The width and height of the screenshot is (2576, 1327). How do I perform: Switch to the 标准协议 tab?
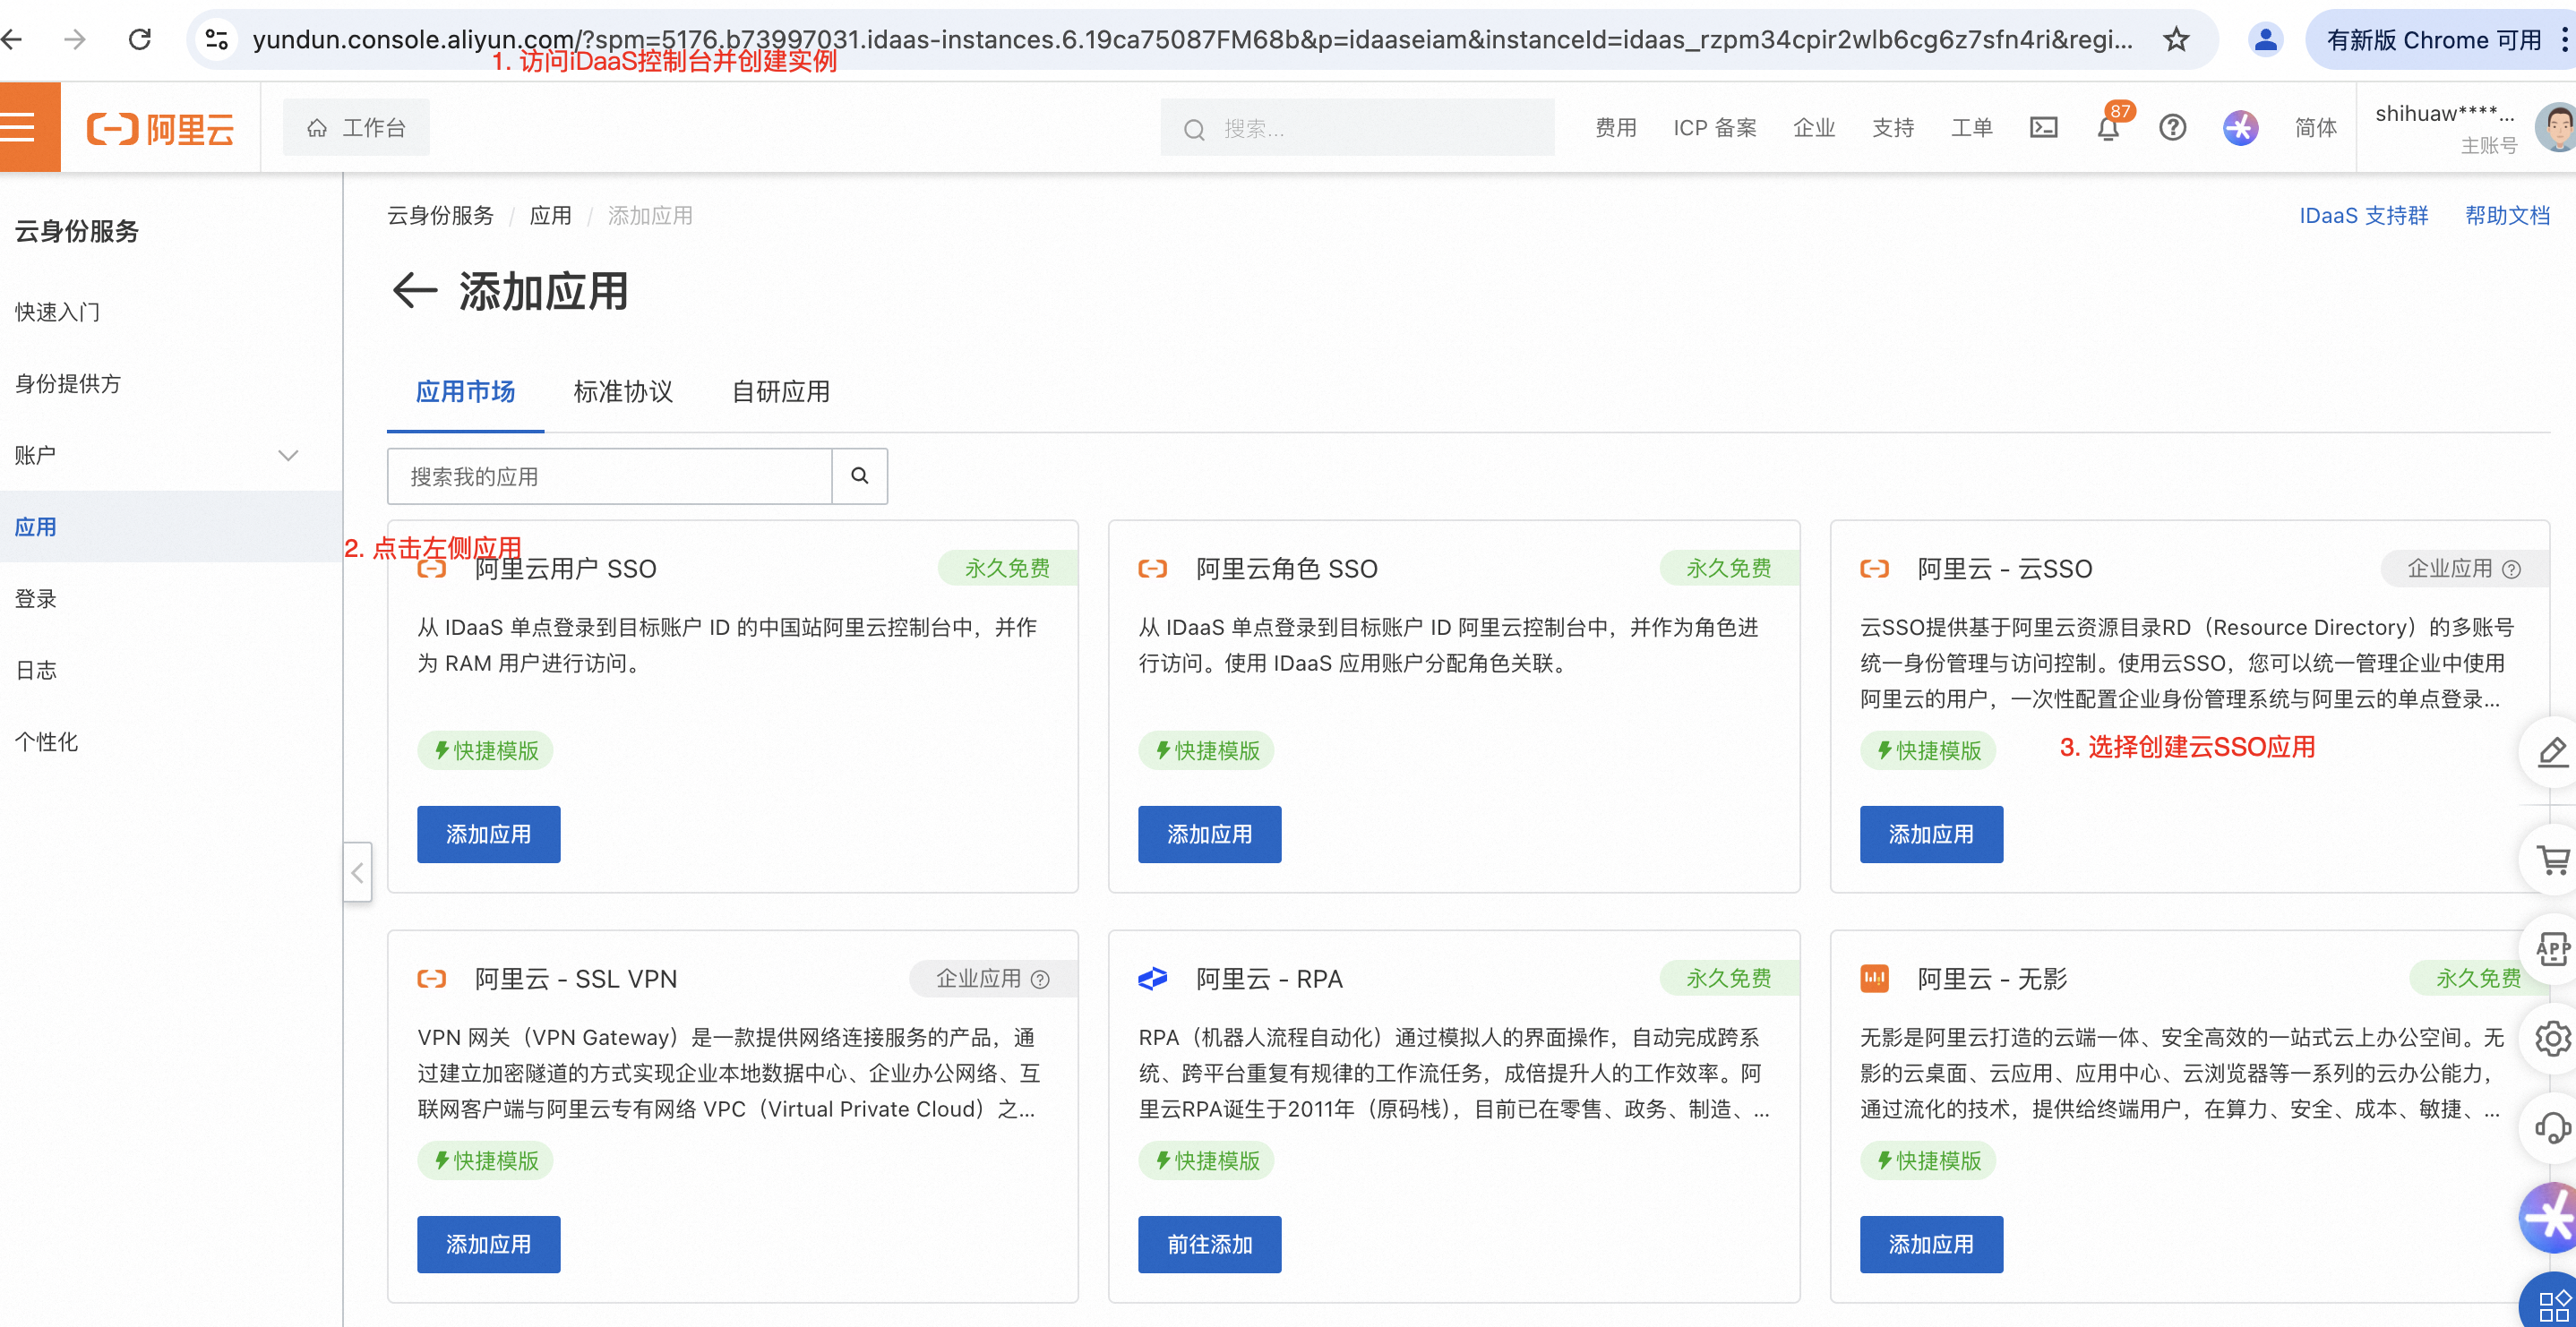pos(623,392)
